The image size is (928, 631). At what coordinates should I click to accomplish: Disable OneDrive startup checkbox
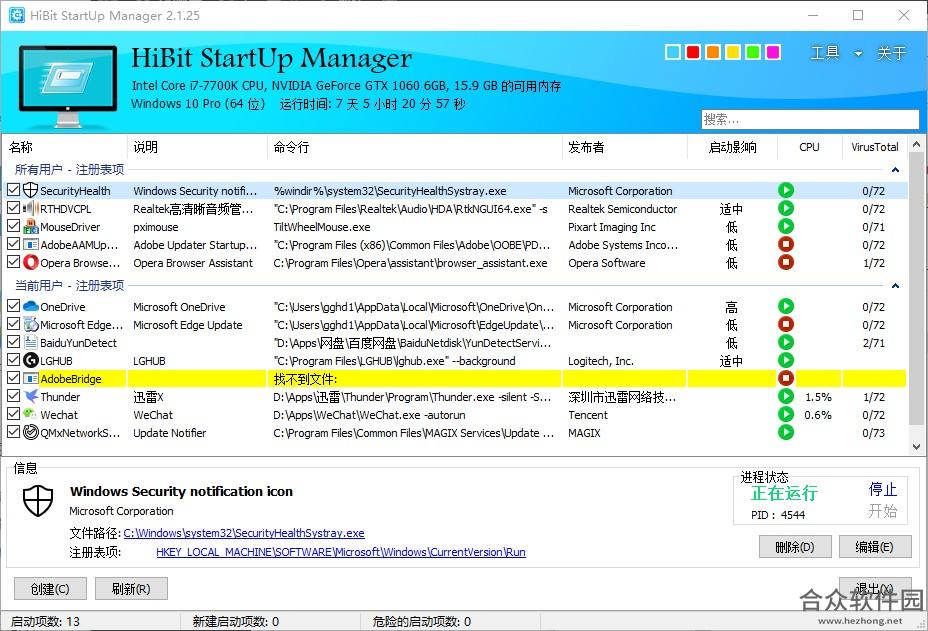[14, 306]
